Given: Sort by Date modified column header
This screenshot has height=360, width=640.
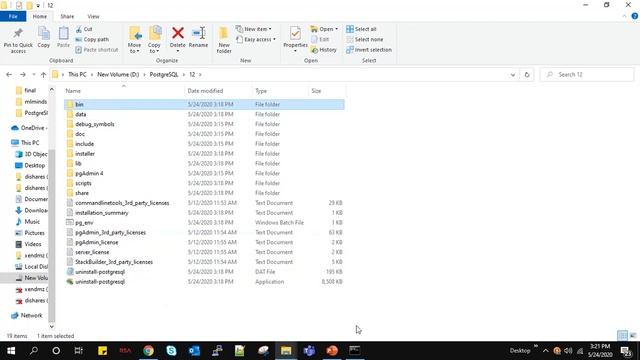Looking at the screenshot, I should 218,91.
